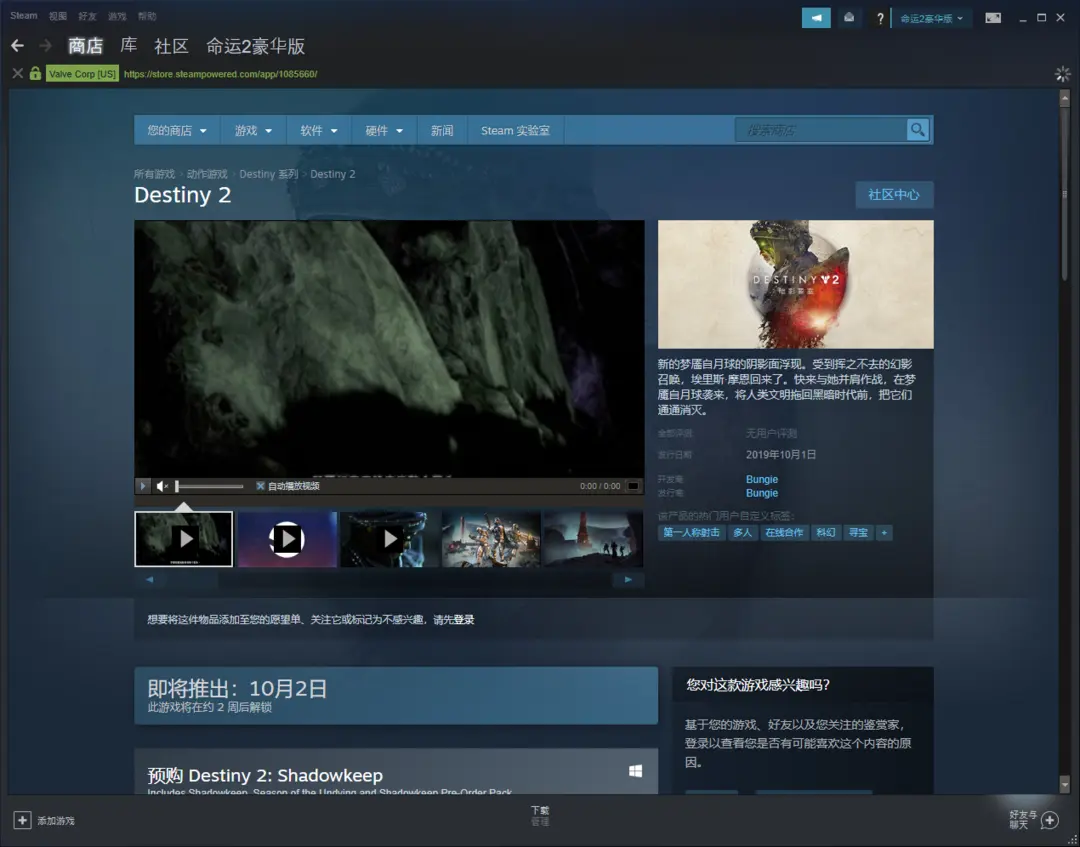Open the 命运2豪华版 profile tab
1080x847 pixels.
[256, 46]
